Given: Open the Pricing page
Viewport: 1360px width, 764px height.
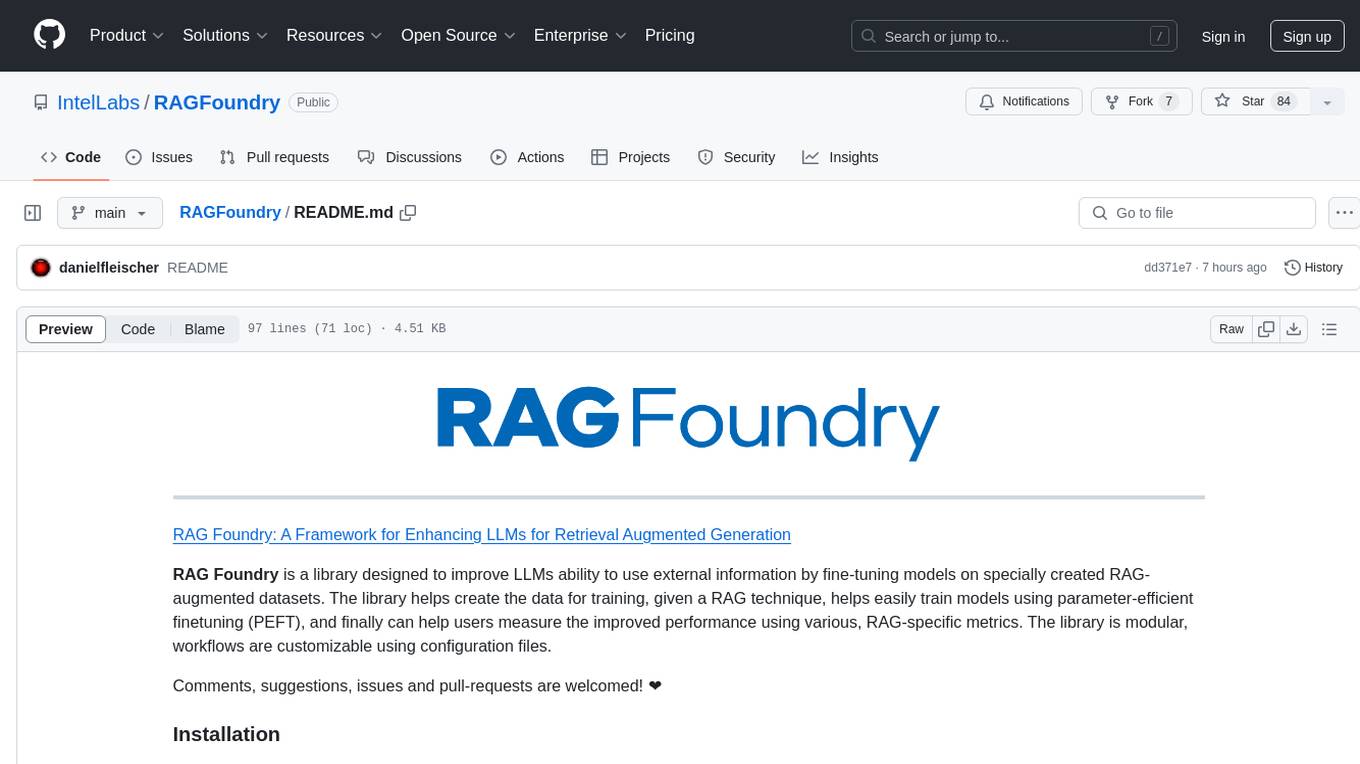Looking at the screenshot, I should coord(670,35).
